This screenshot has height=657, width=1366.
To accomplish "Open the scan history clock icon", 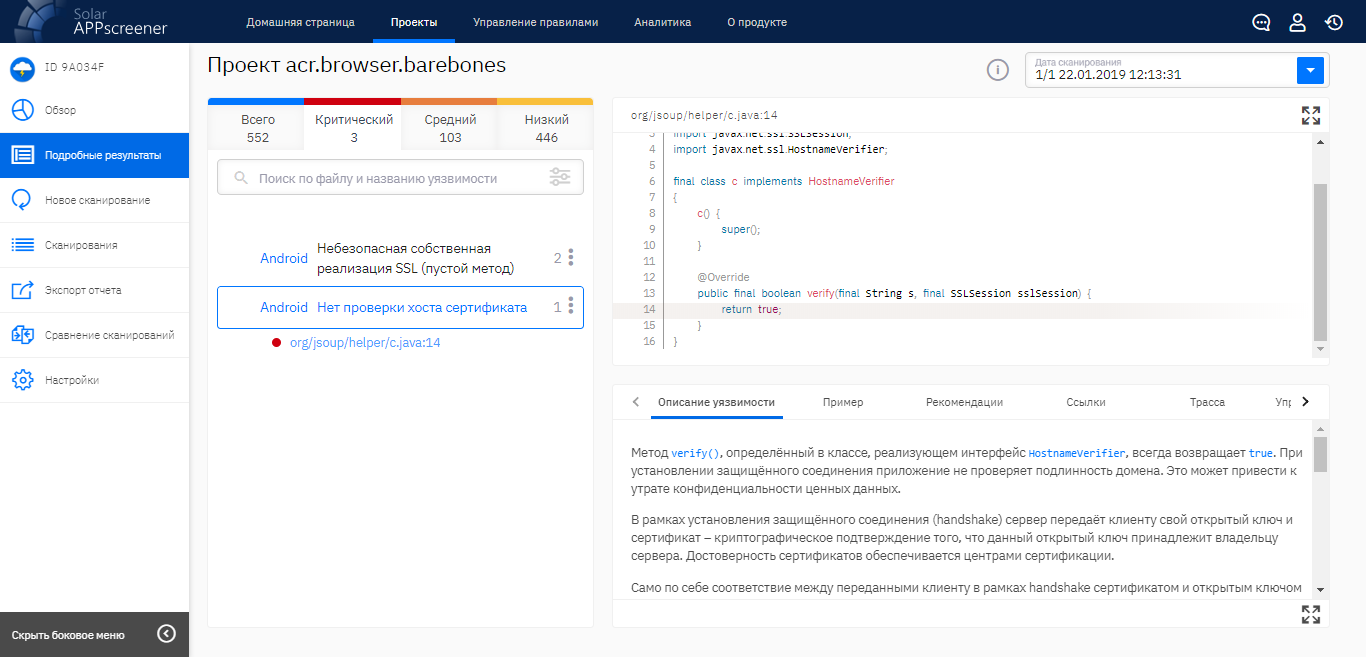I will [1333, 23].
